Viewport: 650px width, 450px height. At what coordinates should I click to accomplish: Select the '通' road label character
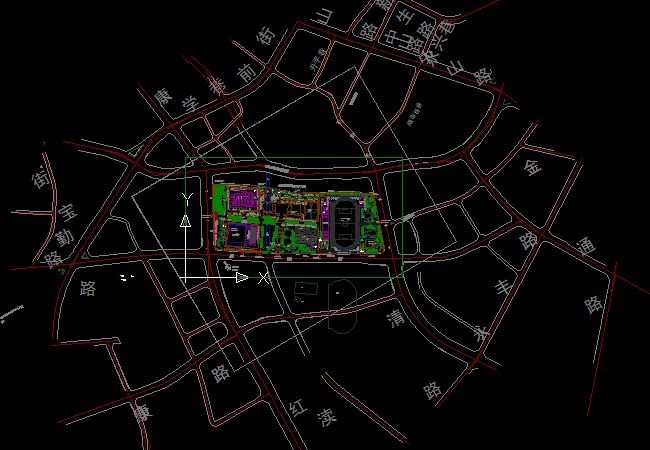tap(586, 246)
